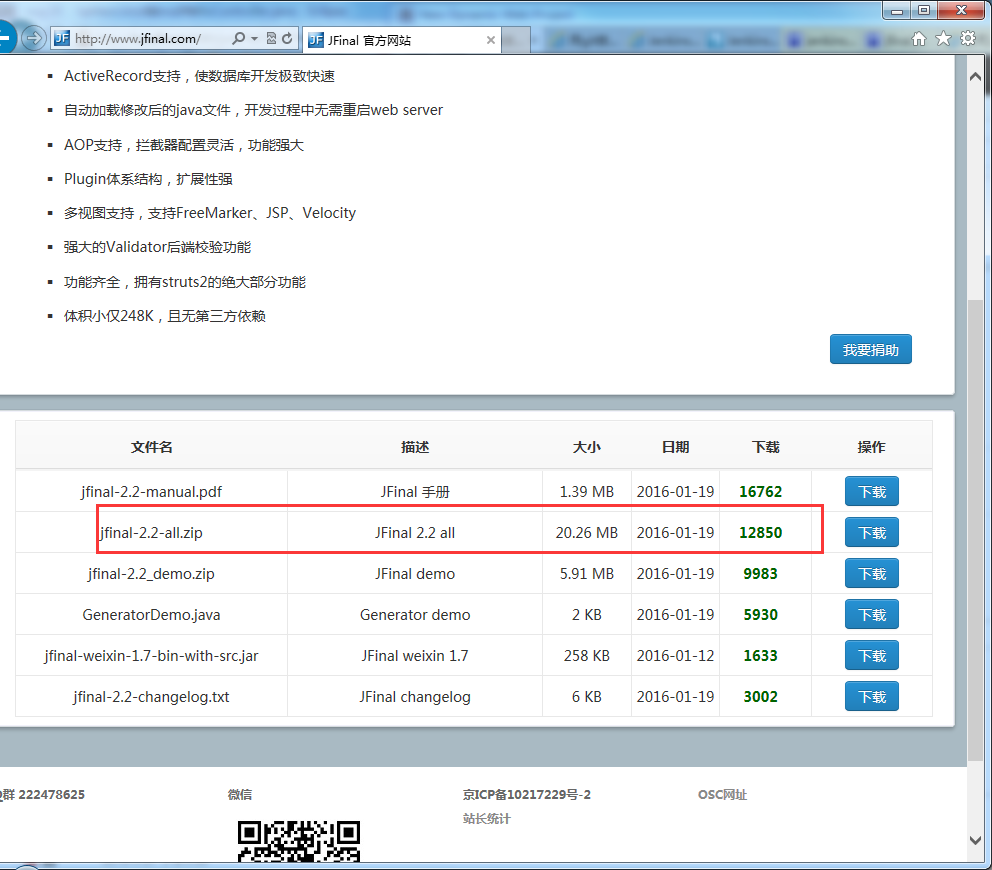Click the search magnifier icon in address bar
Image resolution: width=992 pixels, height=870 pixels.
point(238,39)
